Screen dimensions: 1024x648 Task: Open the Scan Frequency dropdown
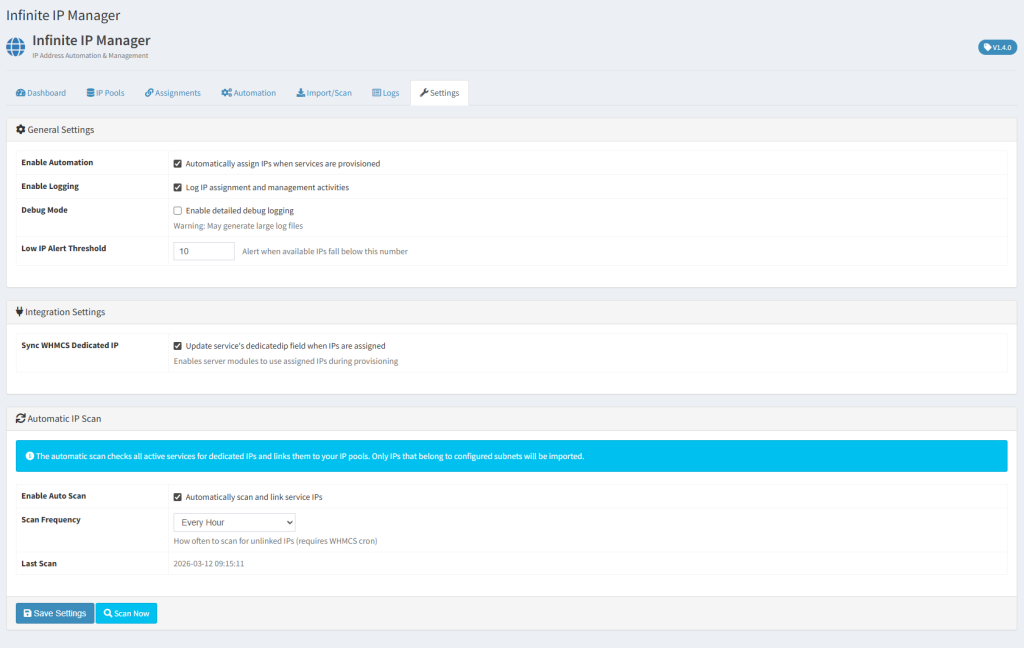[234, 522]
